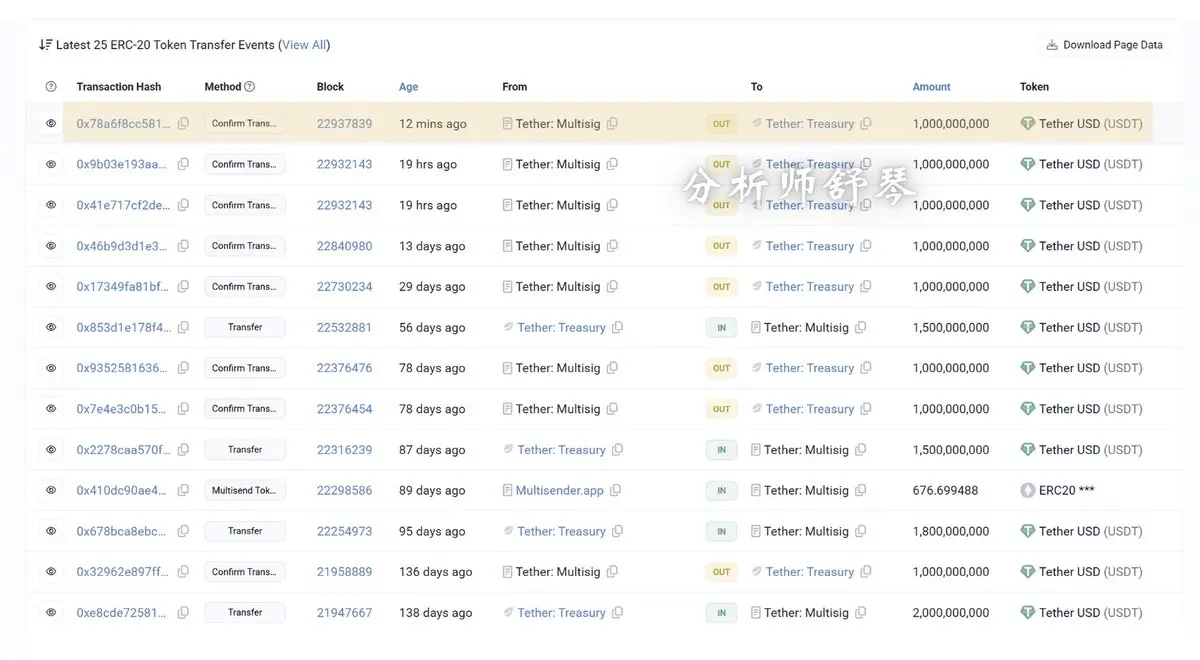Click eye icon for transaction 0x9352581636

tap(51, 368)
